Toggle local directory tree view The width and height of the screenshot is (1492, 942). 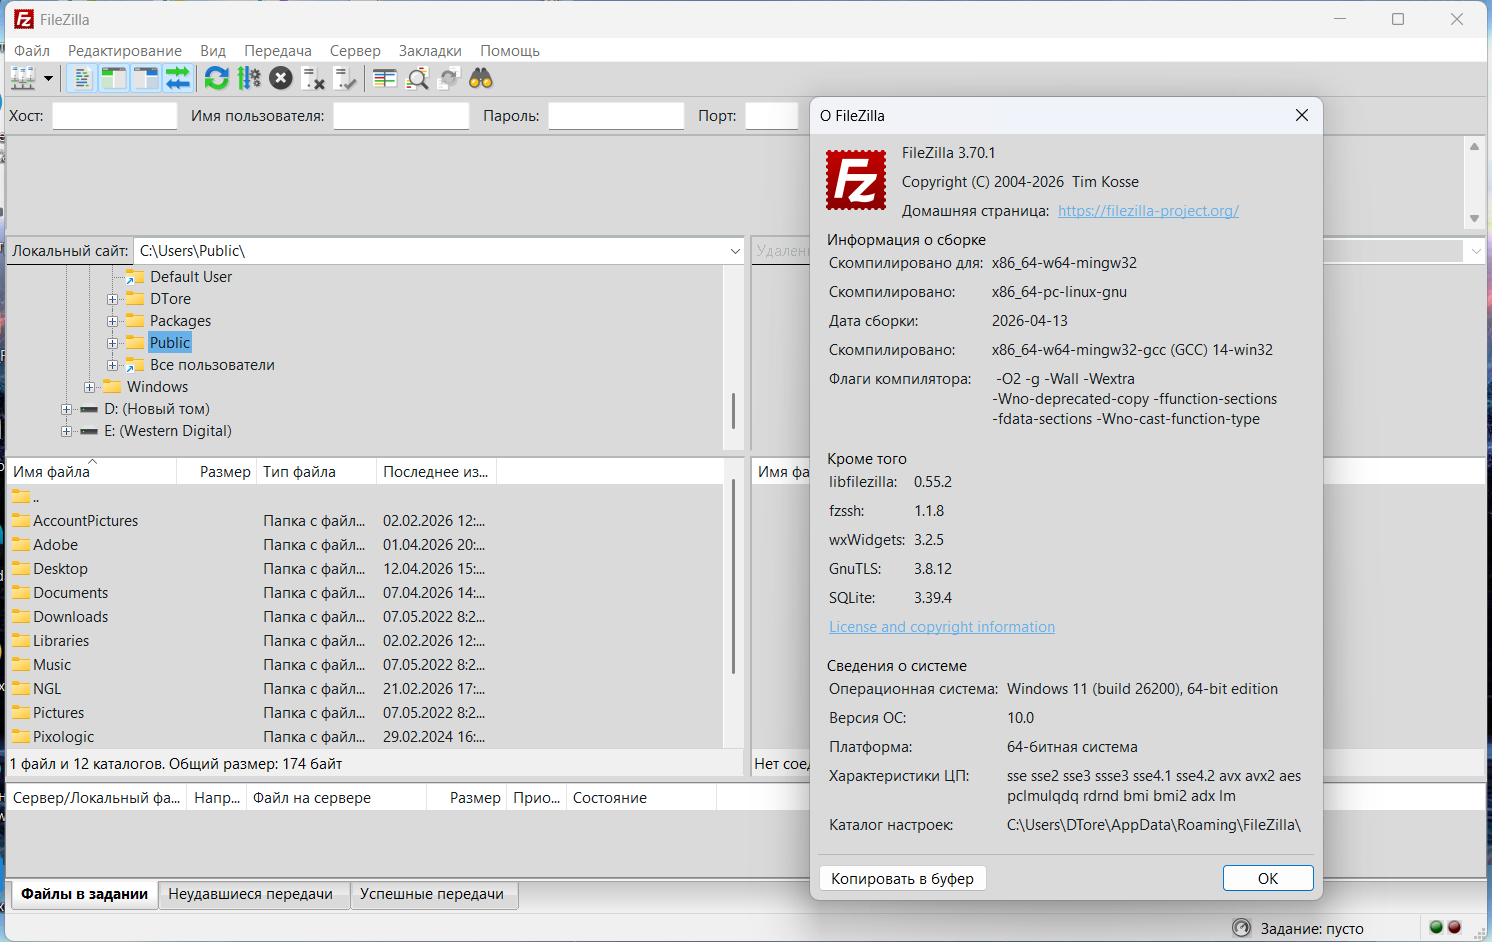pyautogui.click(x=114, y=78)
